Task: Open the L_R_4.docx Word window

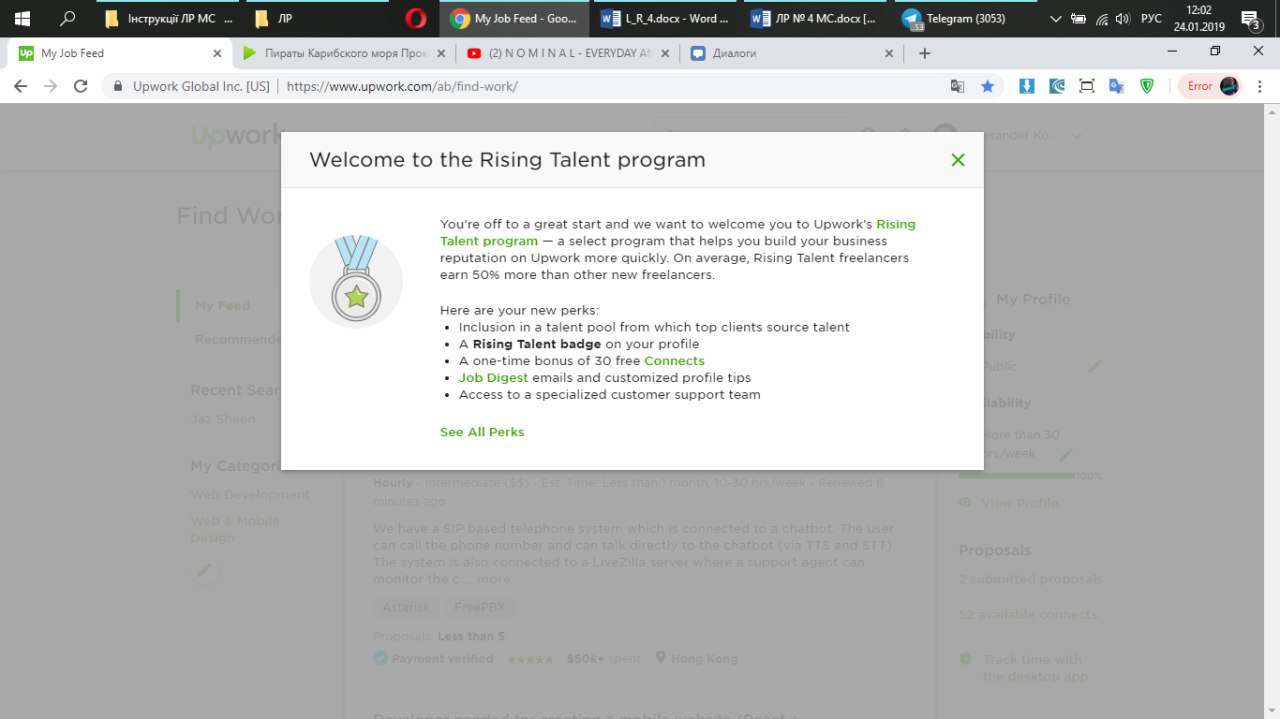Action: point(666,18)
